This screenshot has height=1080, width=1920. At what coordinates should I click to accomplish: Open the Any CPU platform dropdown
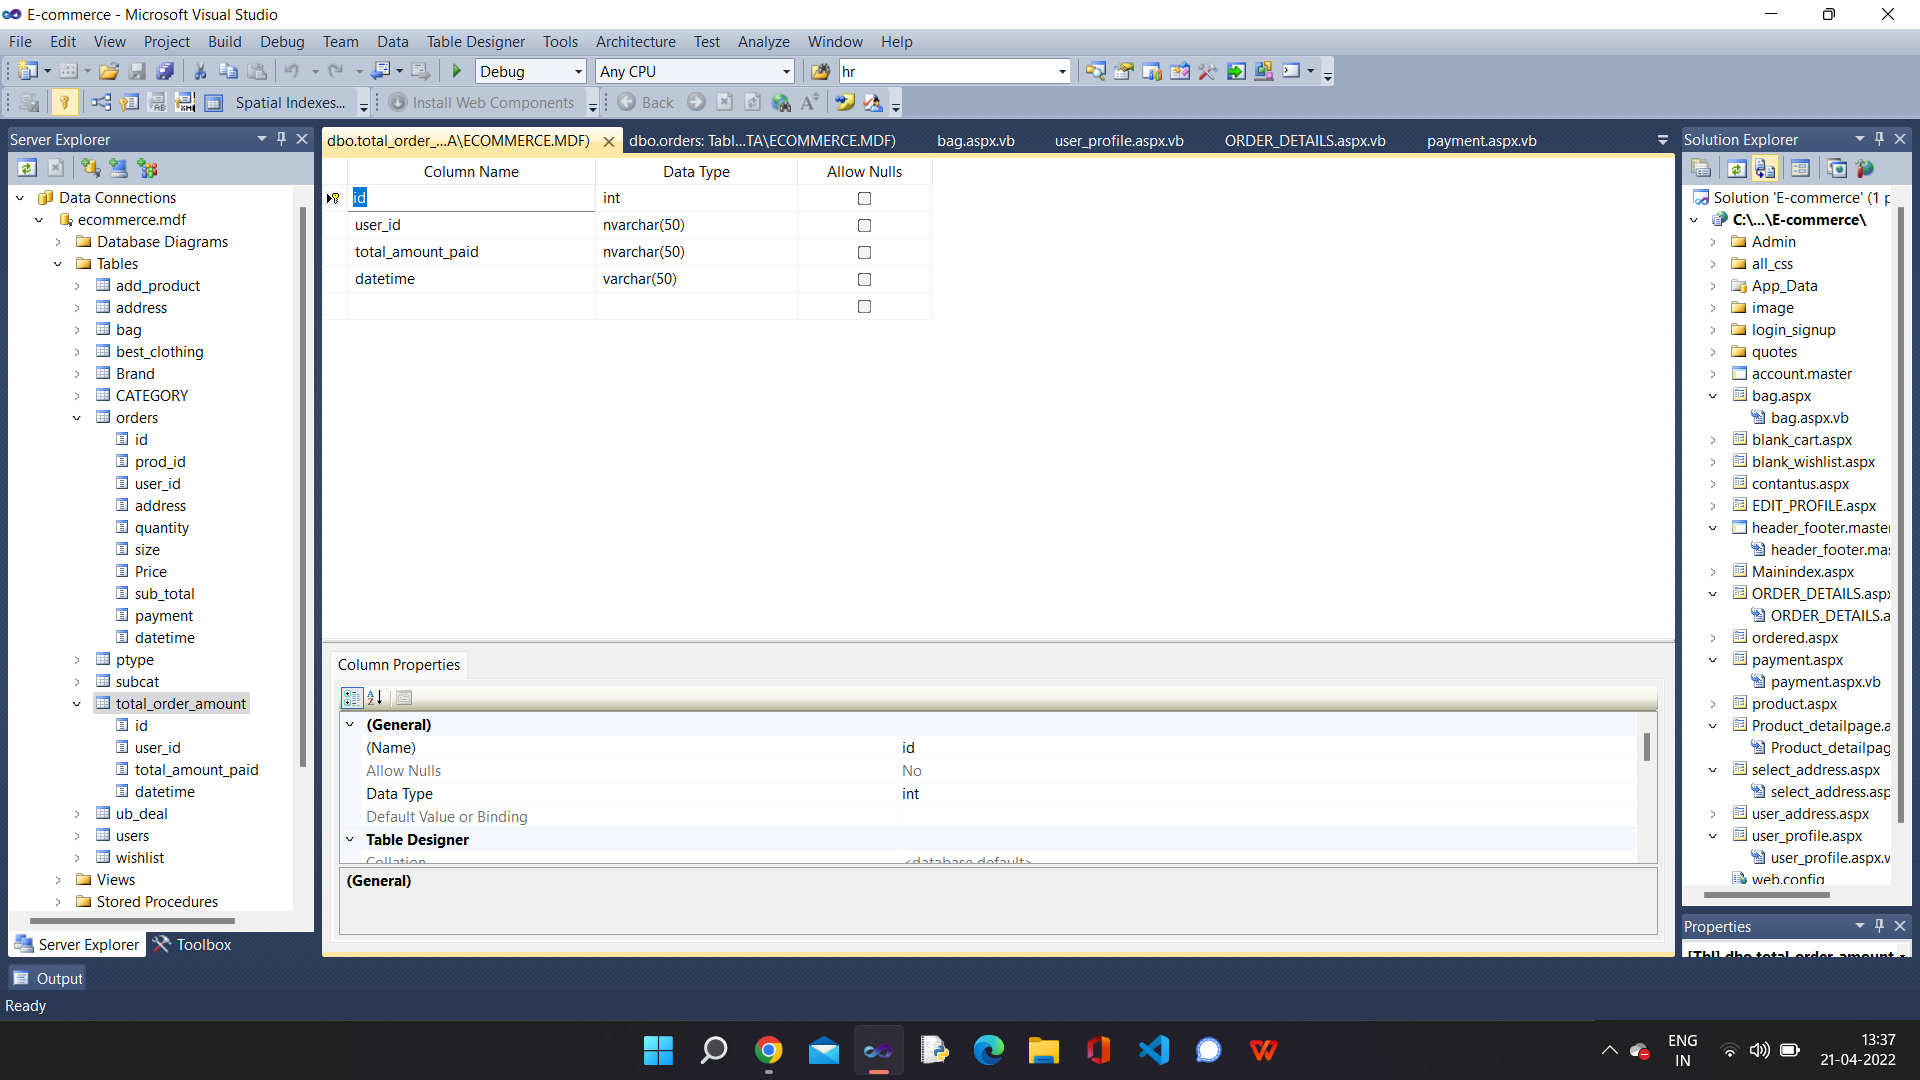point(786,71)
